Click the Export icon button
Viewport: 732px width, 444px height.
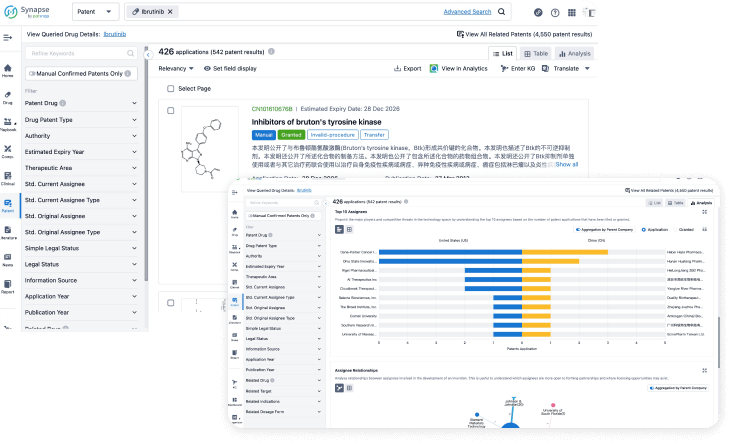point(396,69)
